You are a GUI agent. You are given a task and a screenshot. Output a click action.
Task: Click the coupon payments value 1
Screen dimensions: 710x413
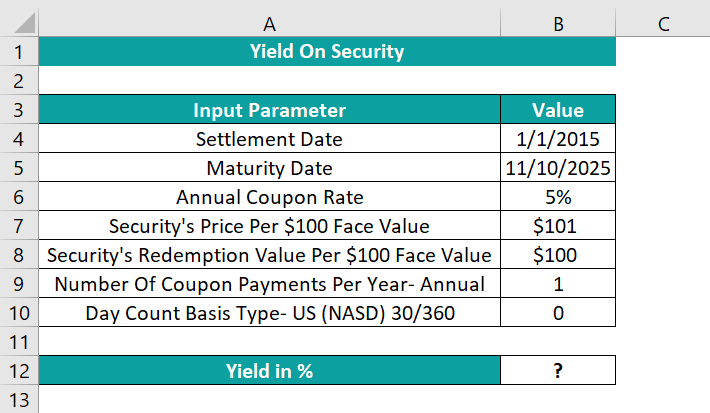point(558,284)
